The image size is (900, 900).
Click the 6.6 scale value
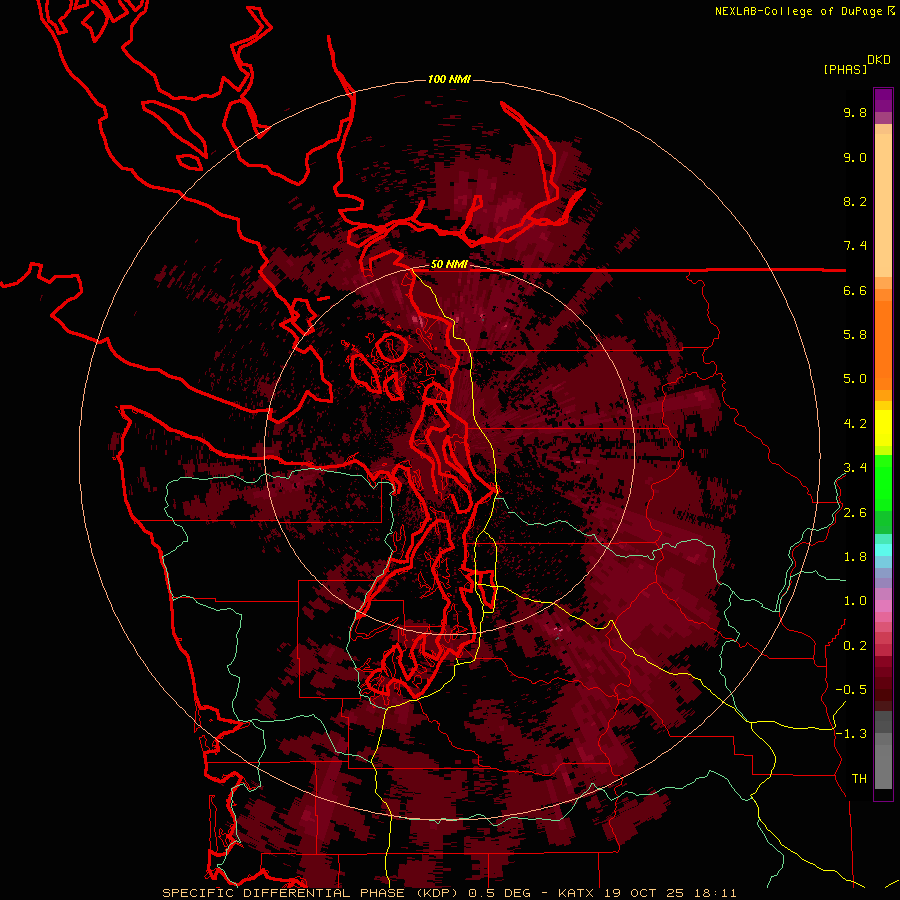(855, 291)
